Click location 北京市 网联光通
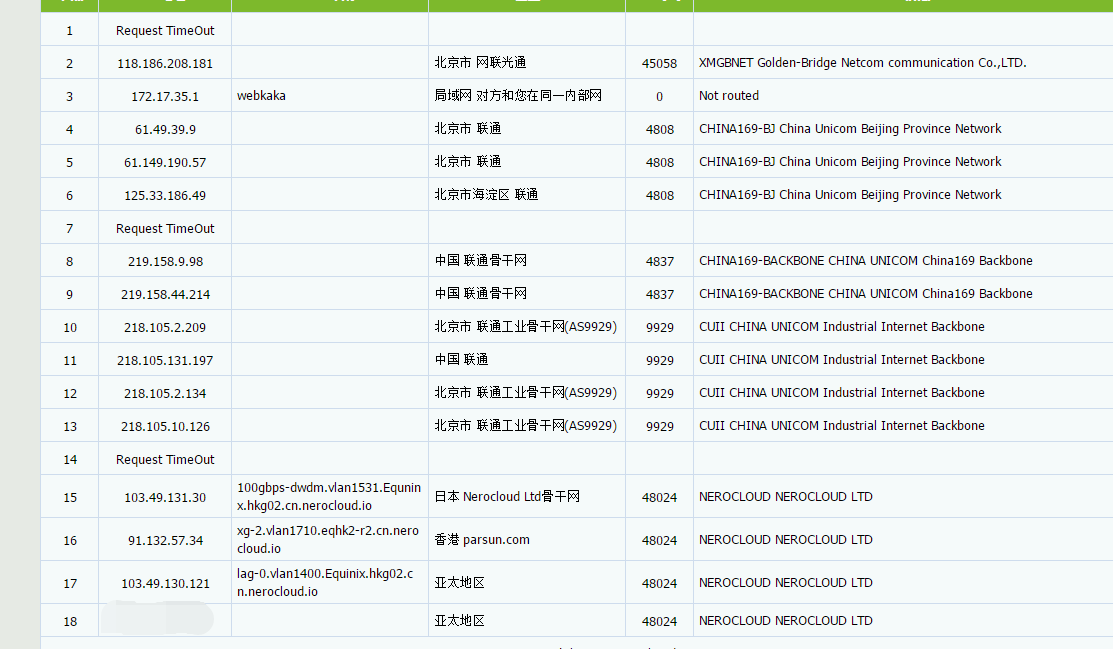Image resolution: width=1113 pixels, height=649 pixels. [x=481, y=62]
